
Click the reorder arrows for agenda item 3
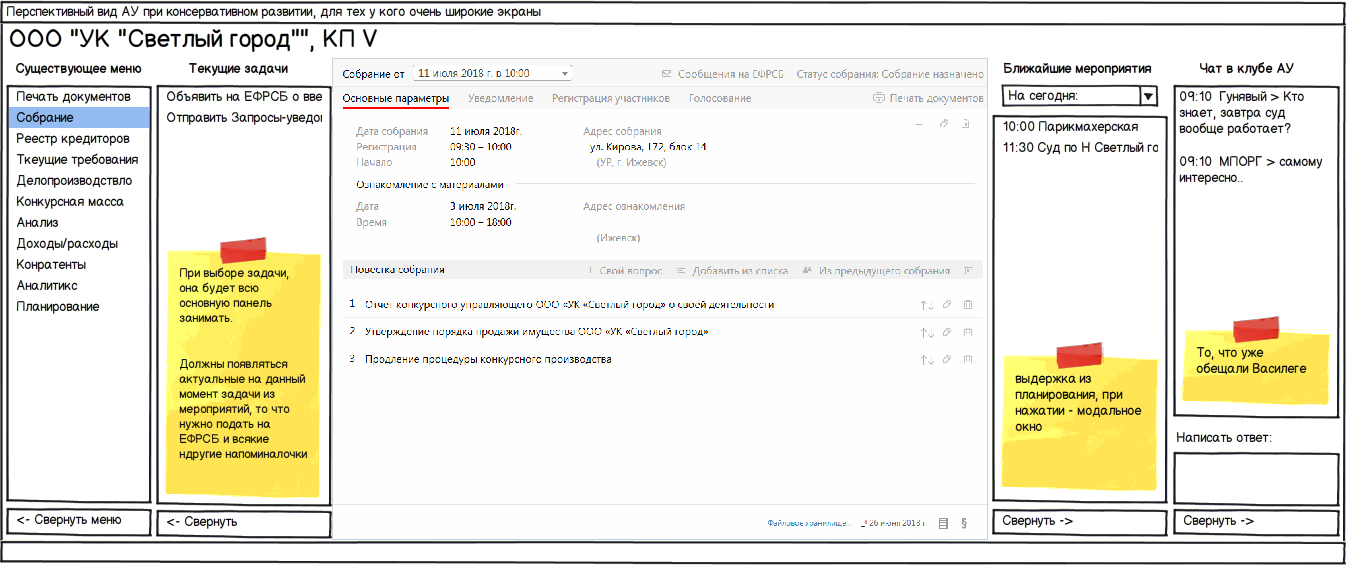926,359
